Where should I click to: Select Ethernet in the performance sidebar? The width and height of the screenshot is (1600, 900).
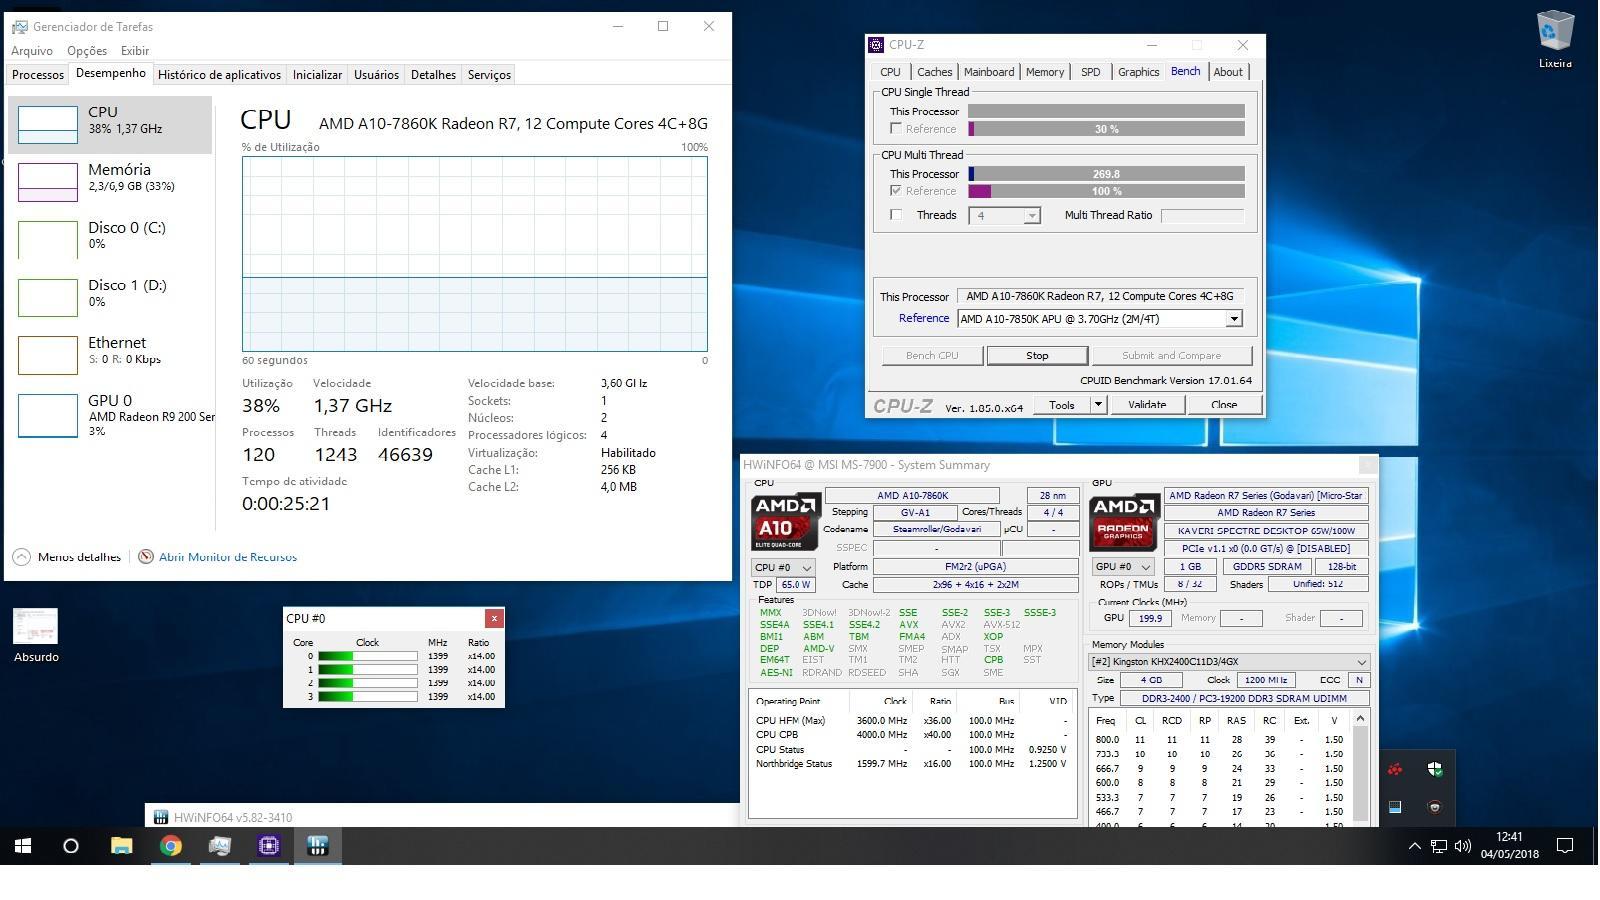click(x=110, y=354)
